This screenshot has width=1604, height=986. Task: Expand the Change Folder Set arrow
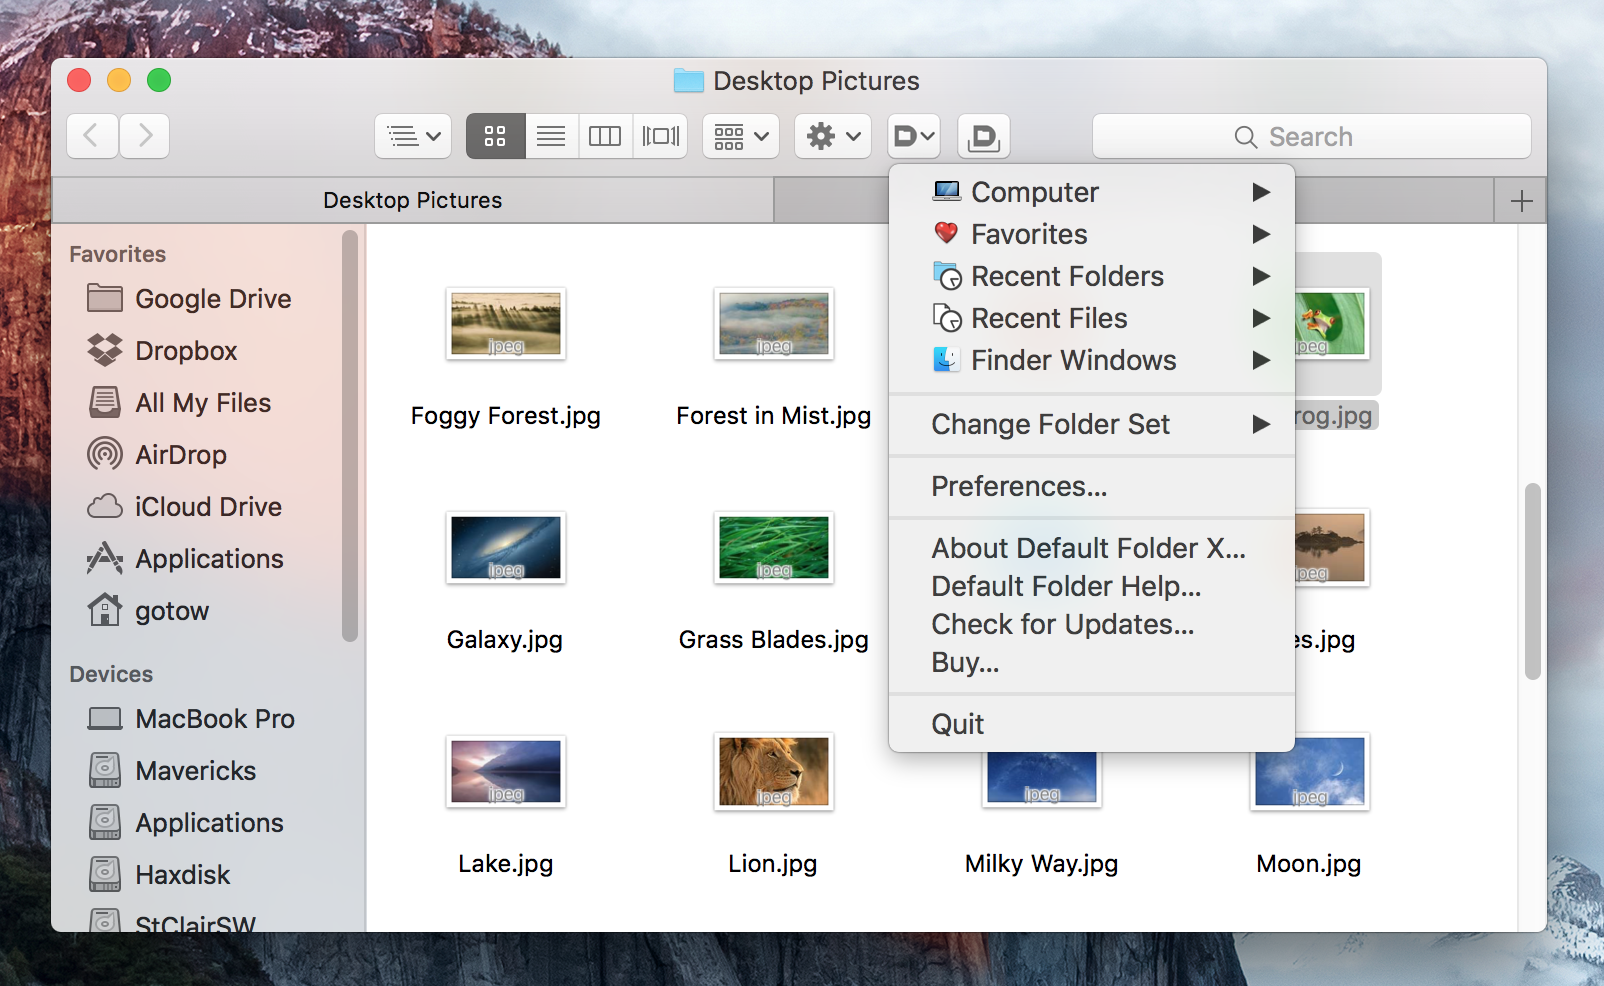[1261, 424]
